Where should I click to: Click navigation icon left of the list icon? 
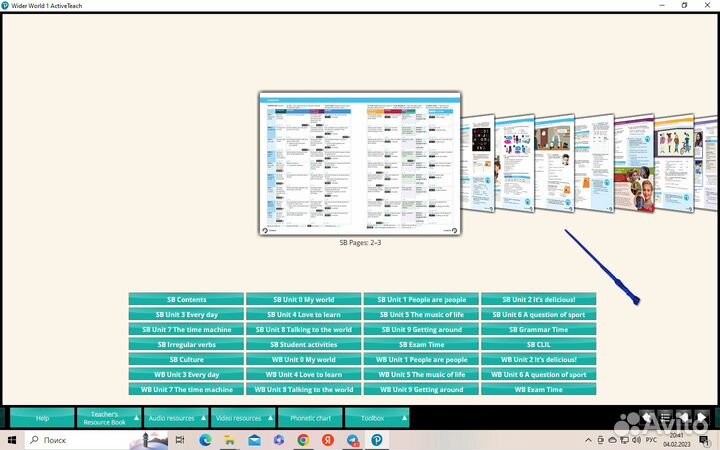[647, 417]
